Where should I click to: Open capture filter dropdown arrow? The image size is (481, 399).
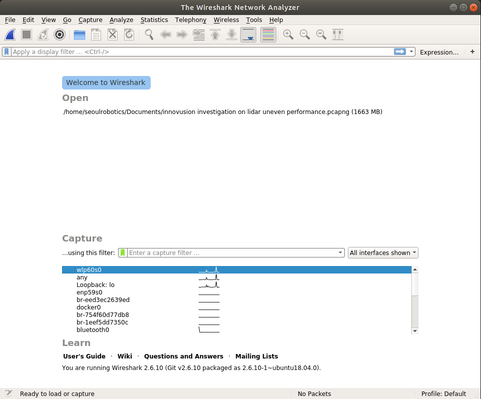click(340, 253)
